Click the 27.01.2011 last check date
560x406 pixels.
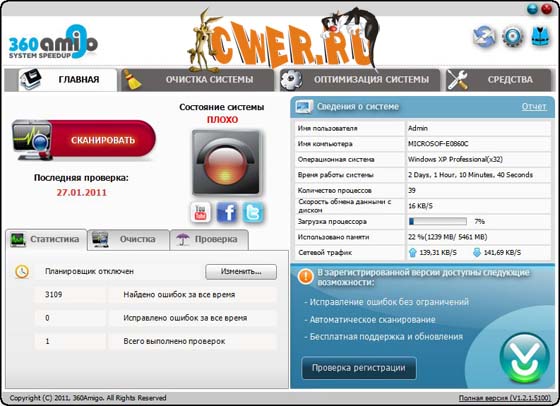point(81,193)
